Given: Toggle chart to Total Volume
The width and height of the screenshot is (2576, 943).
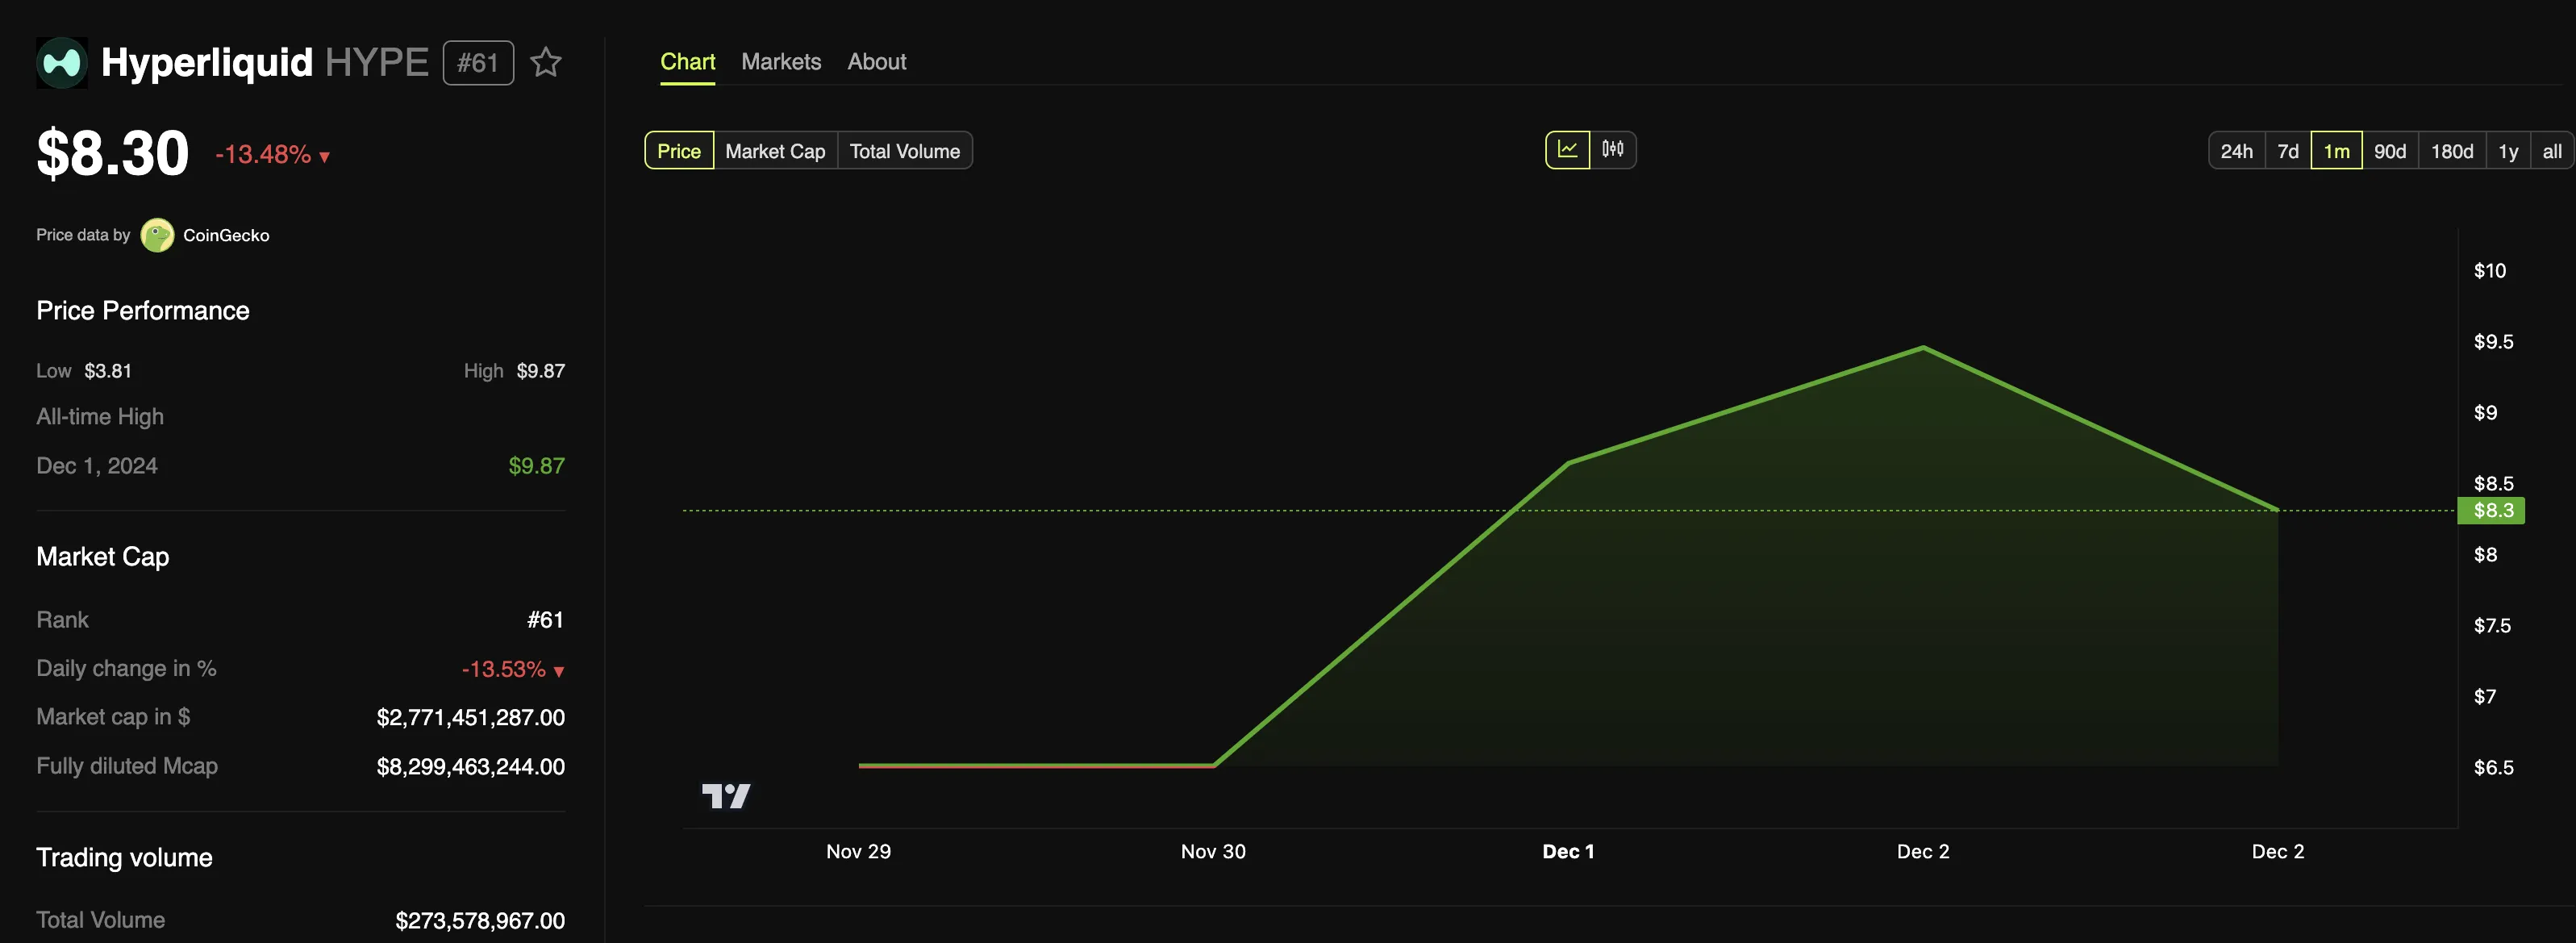Looking at the screenshot, I should [x=904, y=151].
